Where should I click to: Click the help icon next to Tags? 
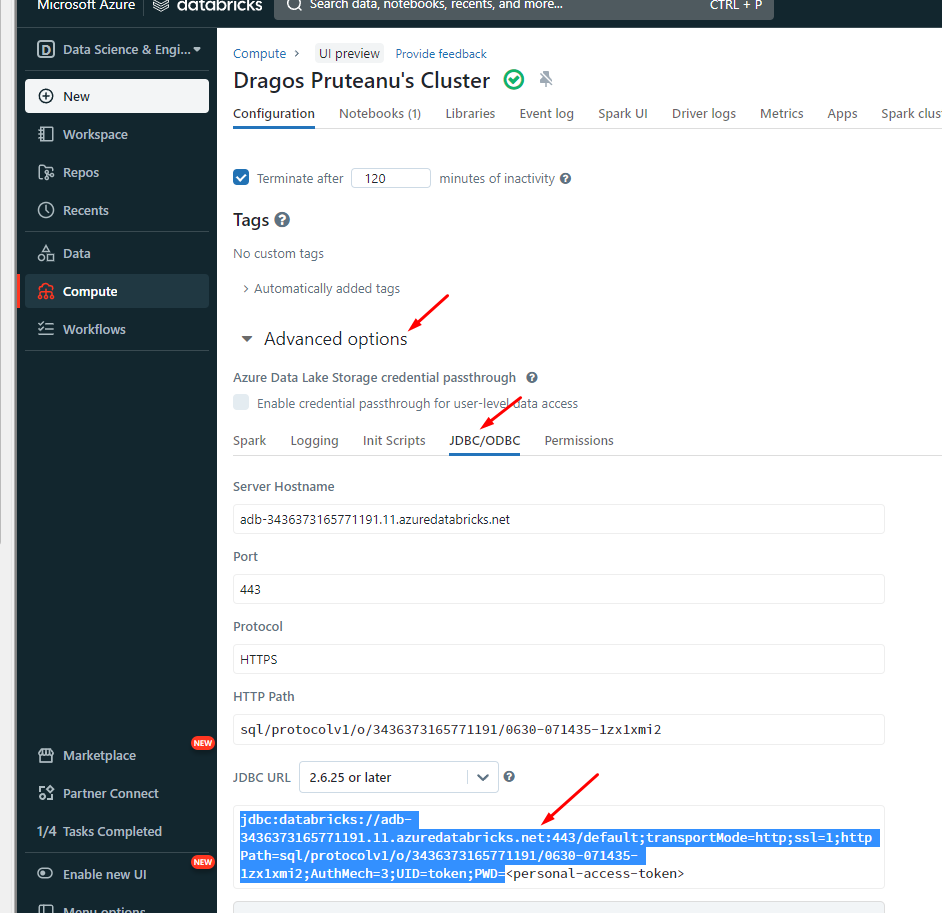pos(282,220)
